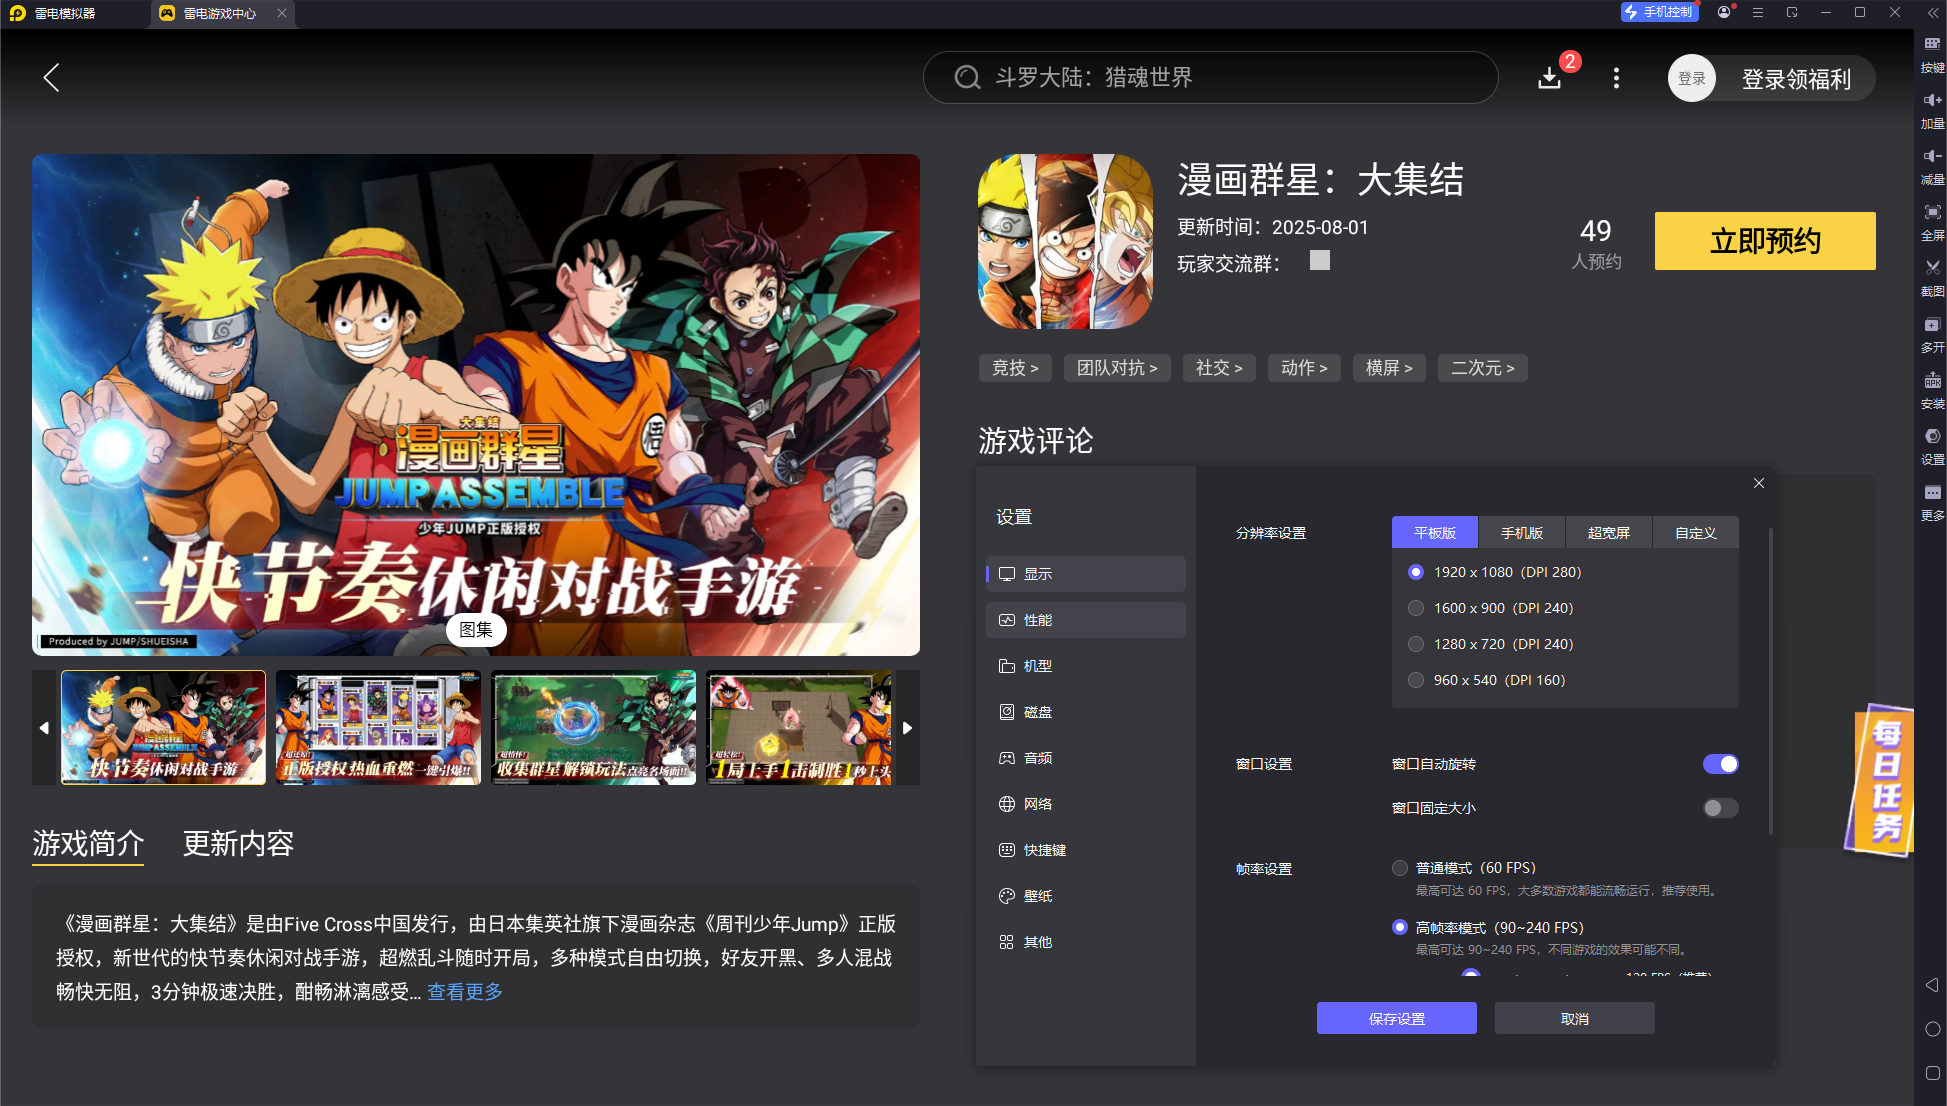Go back with the left arrow
The height and width of the screenshot is (1106, 1947).
[52, 78]
